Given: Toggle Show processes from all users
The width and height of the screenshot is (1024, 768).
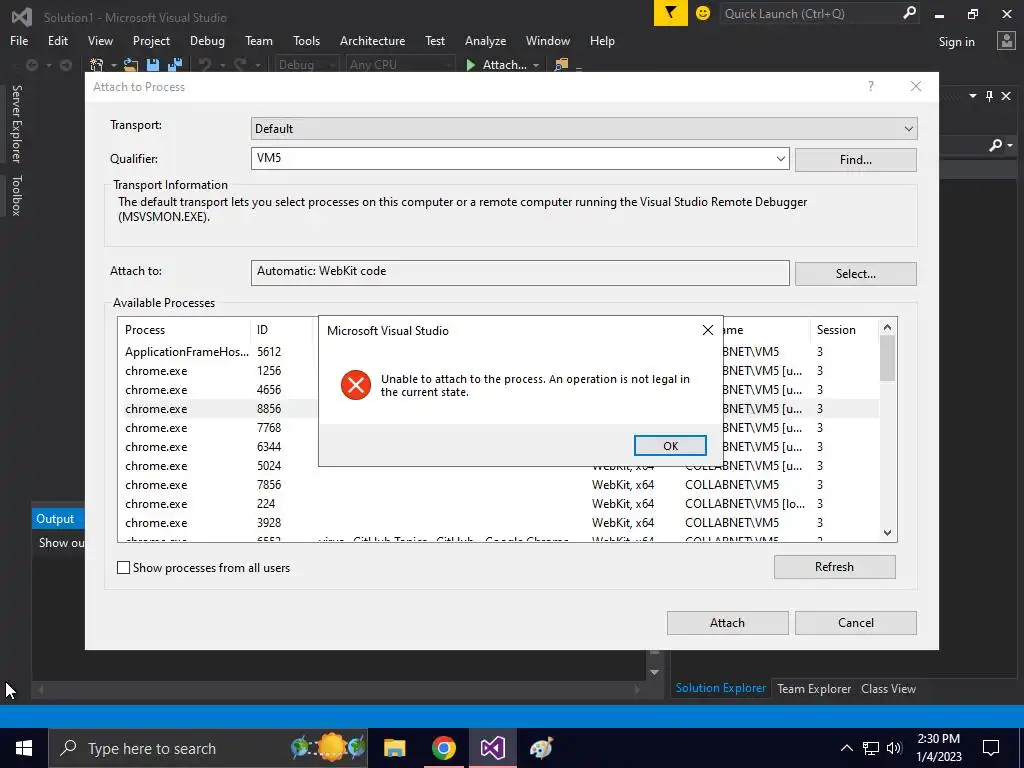Looking at the screenshot, I should coord(123,568).
